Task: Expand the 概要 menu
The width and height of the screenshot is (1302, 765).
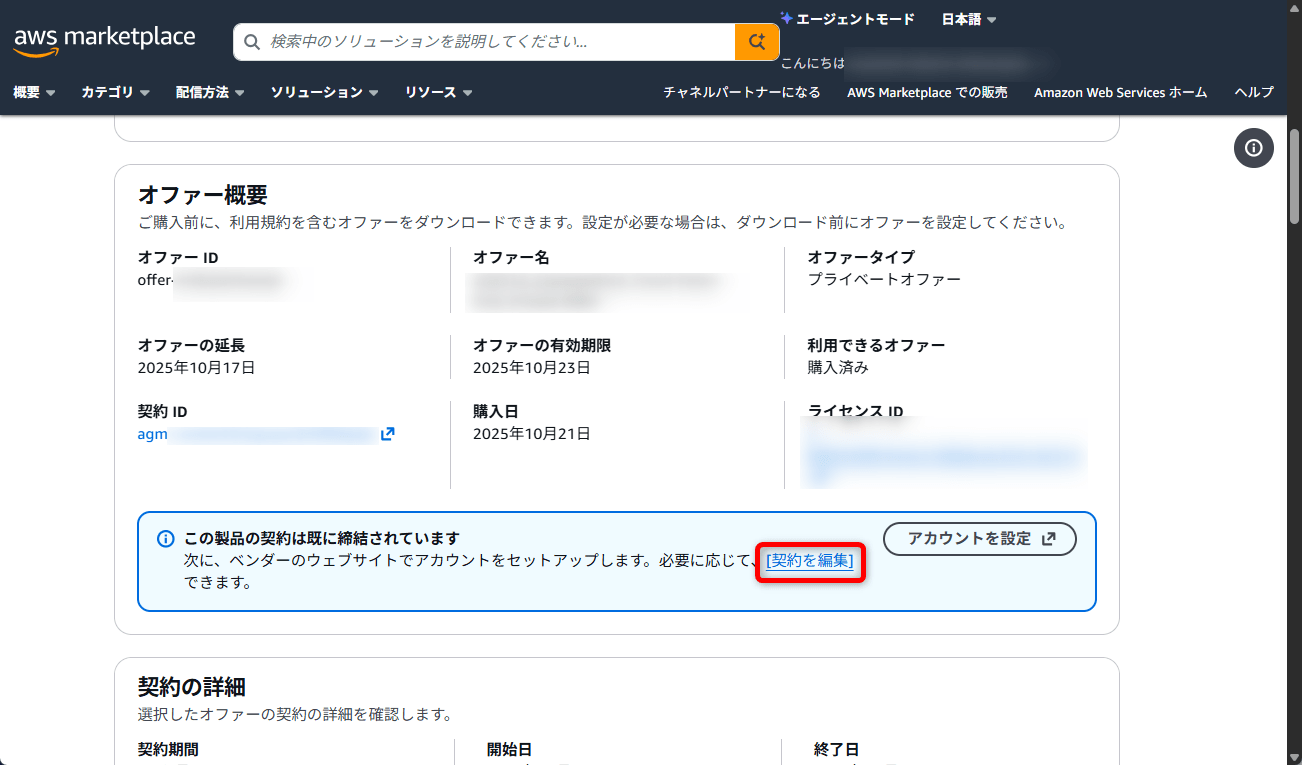Action: [34, 92]
